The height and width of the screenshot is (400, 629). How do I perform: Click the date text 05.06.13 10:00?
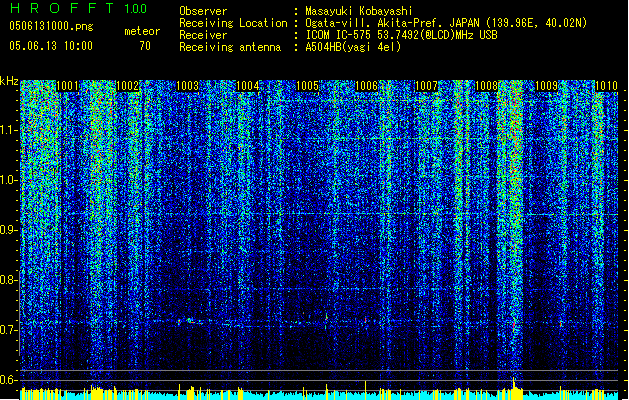(x=51, y=46)
